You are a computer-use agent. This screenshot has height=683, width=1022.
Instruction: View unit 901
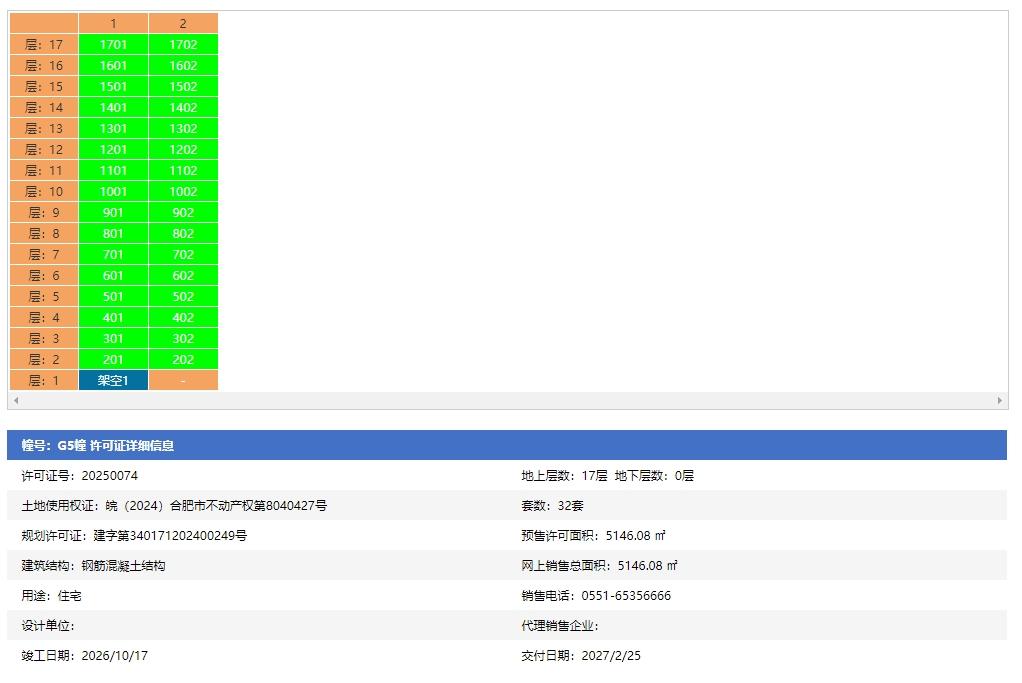(x=113, y=212)
